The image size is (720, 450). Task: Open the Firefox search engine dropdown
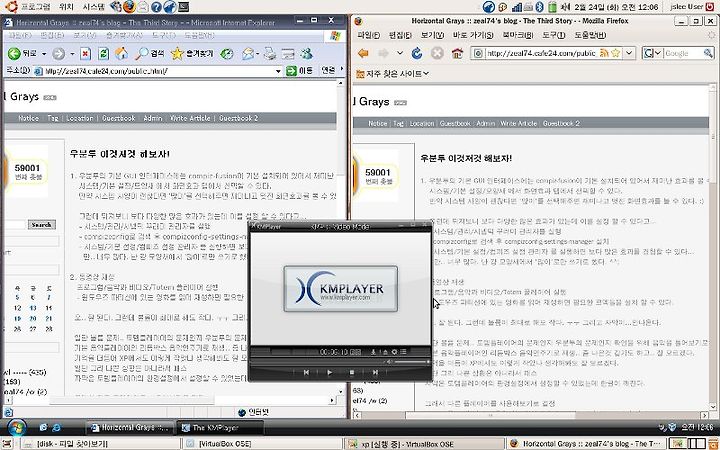657,53
